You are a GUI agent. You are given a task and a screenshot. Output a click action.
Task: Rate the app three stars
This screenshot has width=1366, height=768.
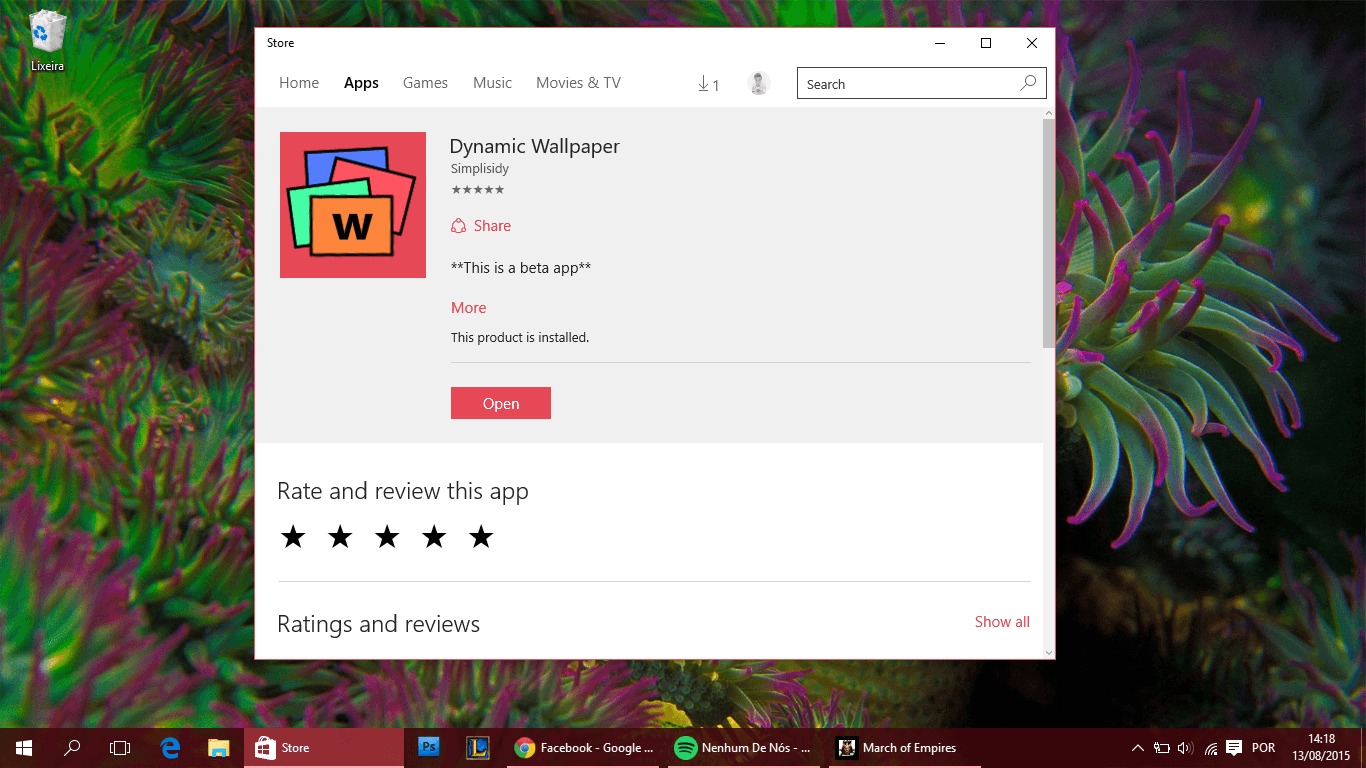pos(387,537)
